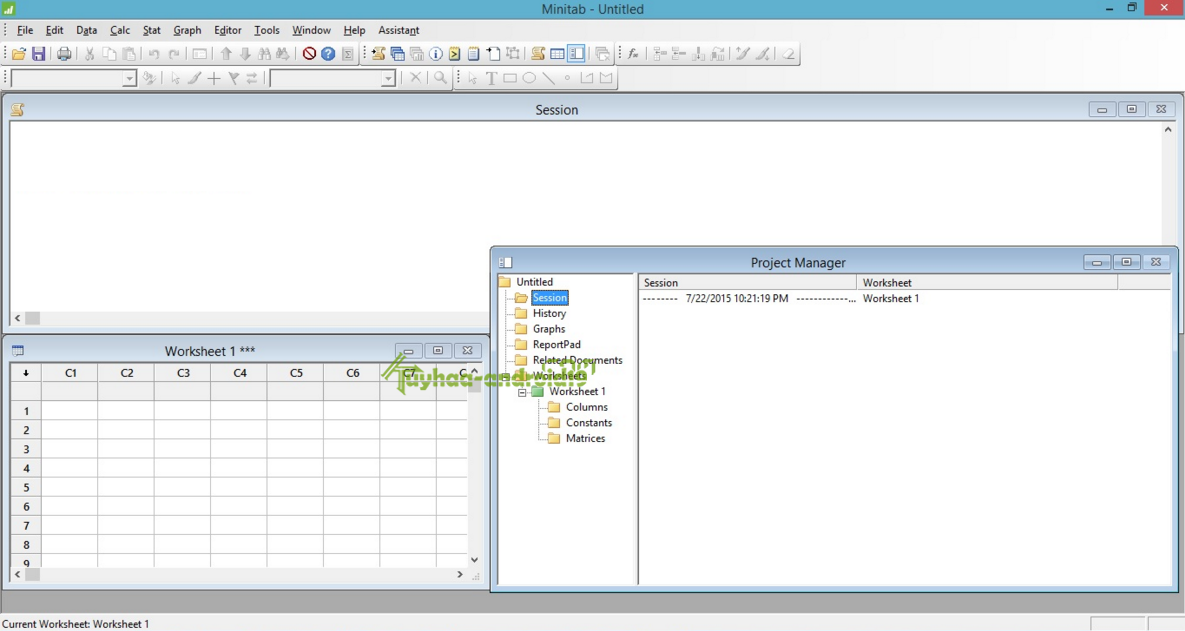Click the Open Project folder icon
The image size is (1185, 631).
(x=18, y=54)
